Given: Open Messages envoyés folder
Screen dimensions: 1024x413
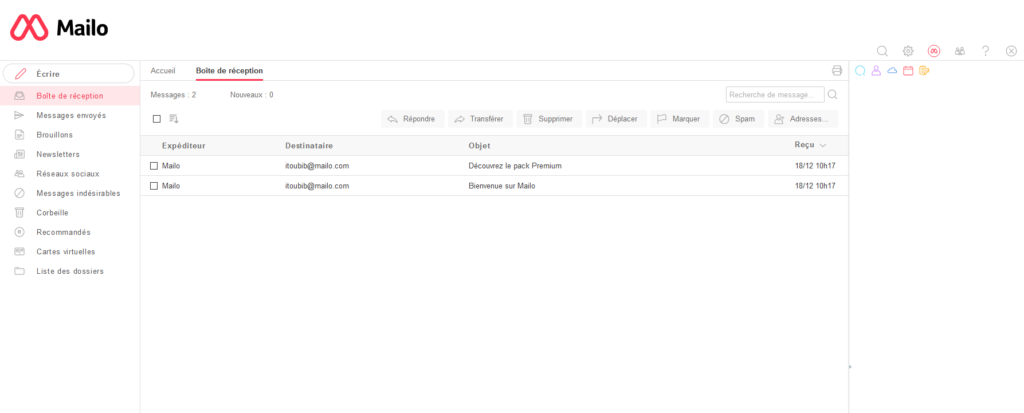Looking at the screenshot, I should click(70, 115).
